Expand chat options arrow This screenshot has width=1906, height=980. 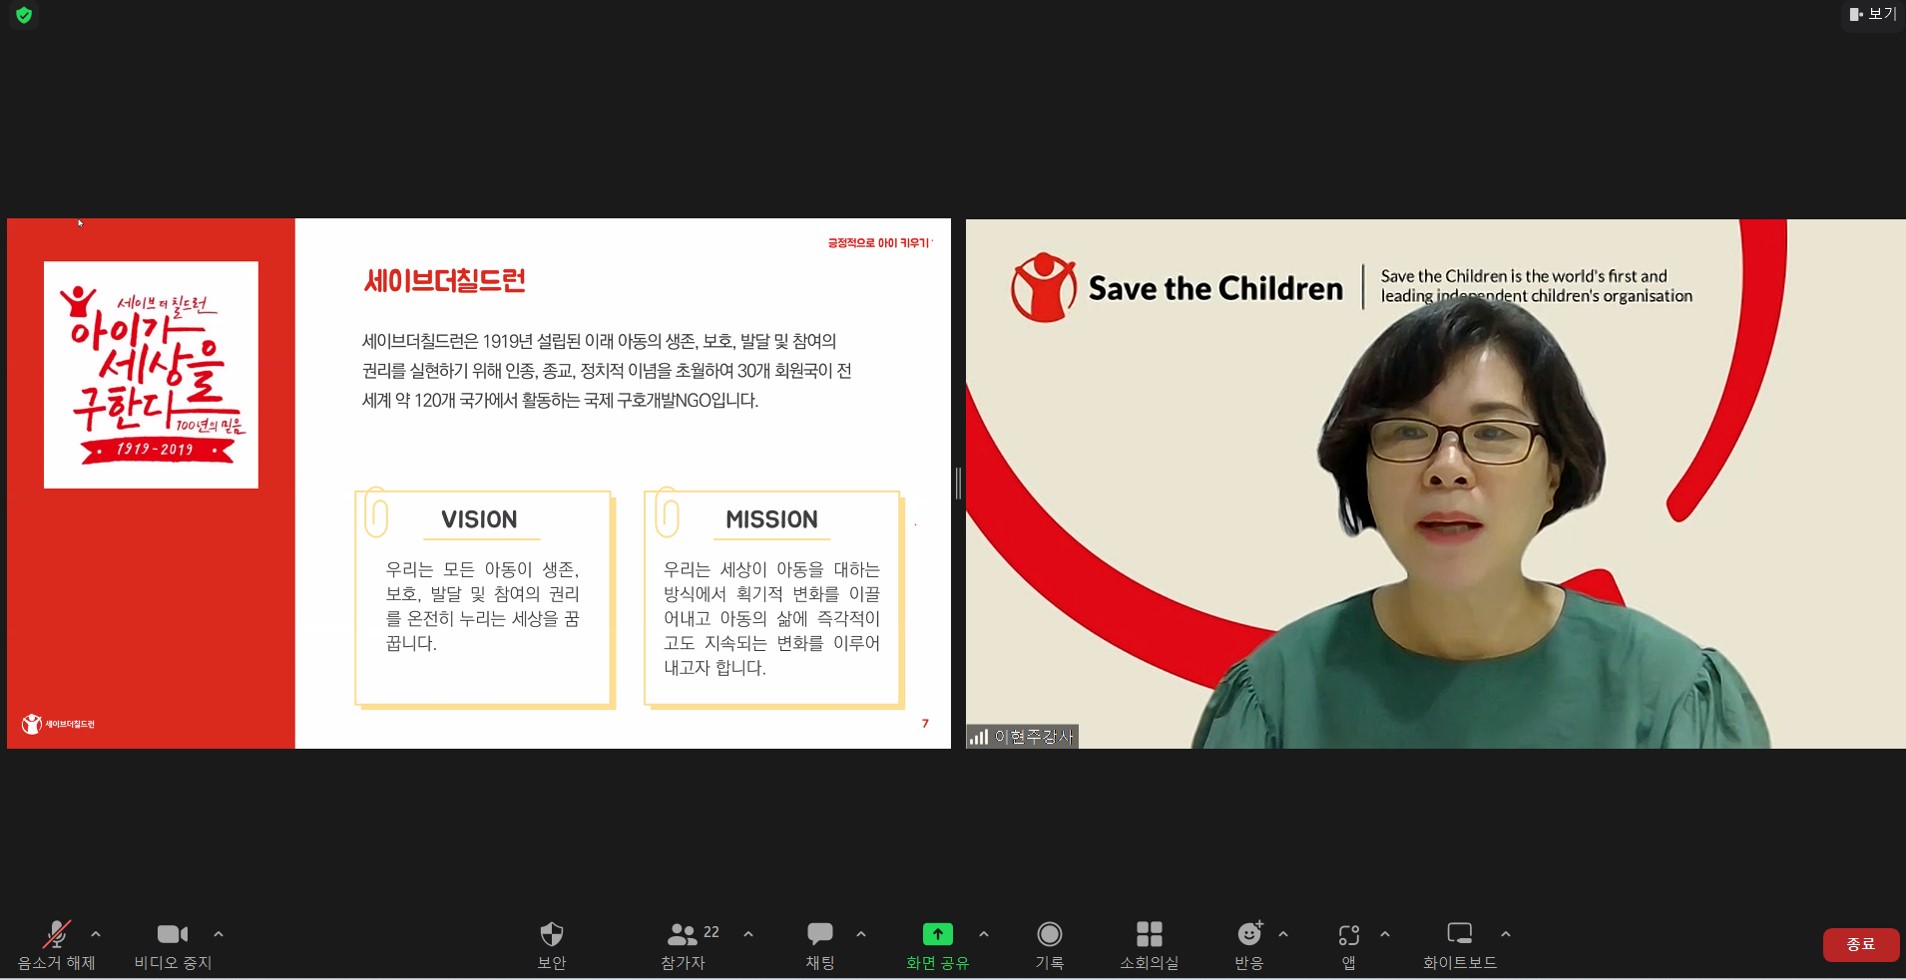861,934
